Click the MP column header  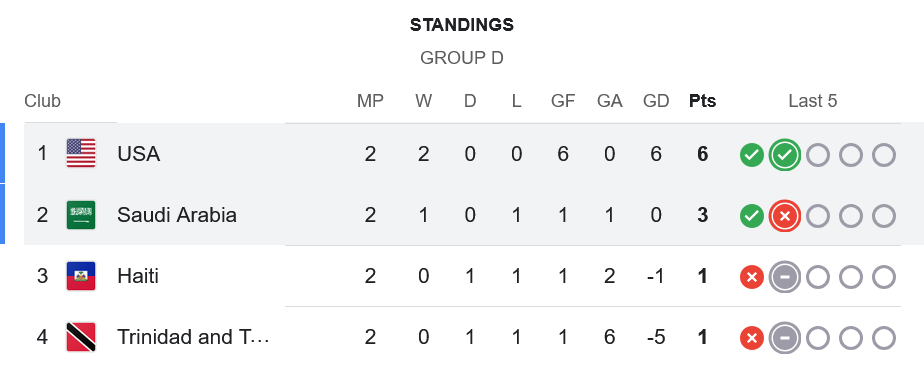[370, 101]
